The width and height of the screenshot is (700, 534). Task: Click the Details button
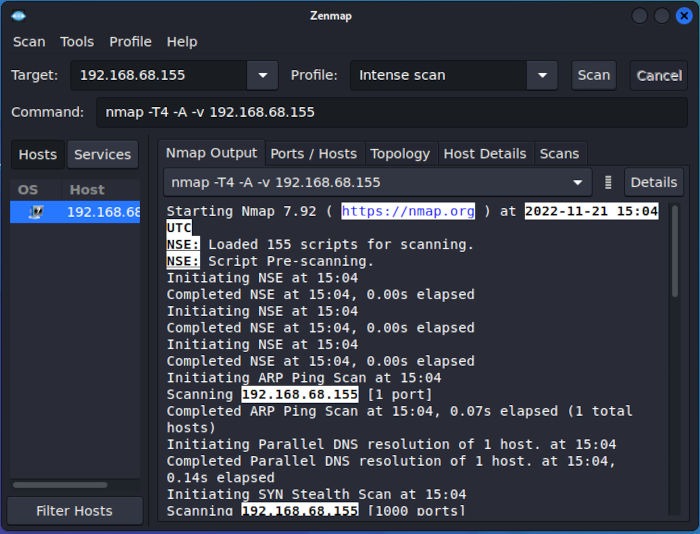[654, 182]
